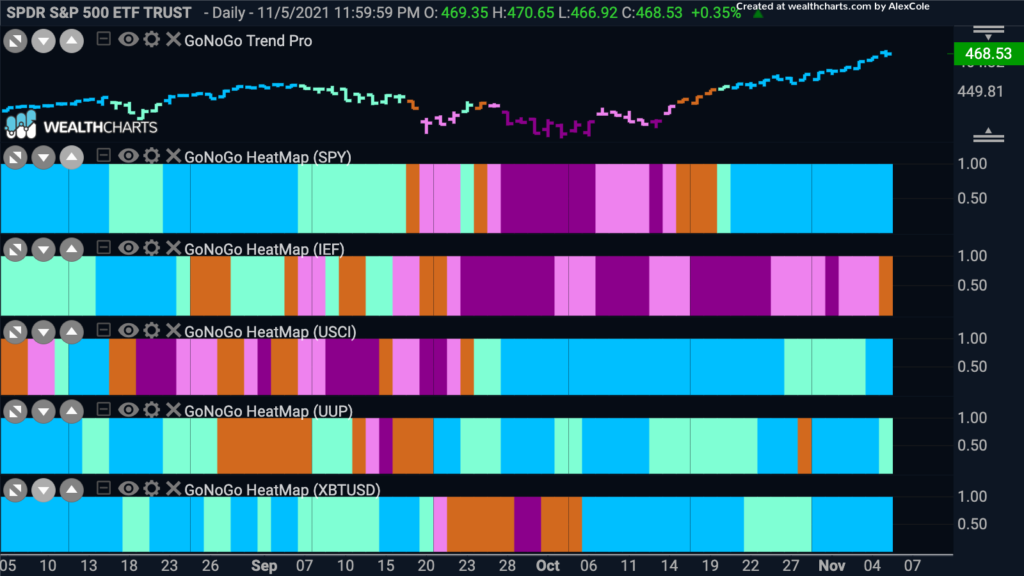
Task: Remove the HeatMap (SPY) indicator
Action: pos(173,155)
